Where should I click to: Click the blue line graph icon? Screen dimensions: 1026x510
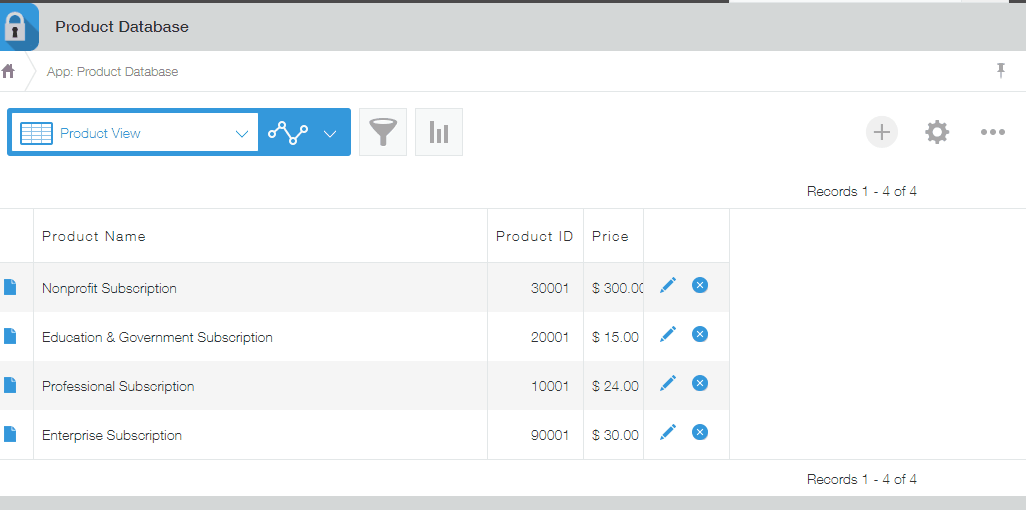click(288, 133)
